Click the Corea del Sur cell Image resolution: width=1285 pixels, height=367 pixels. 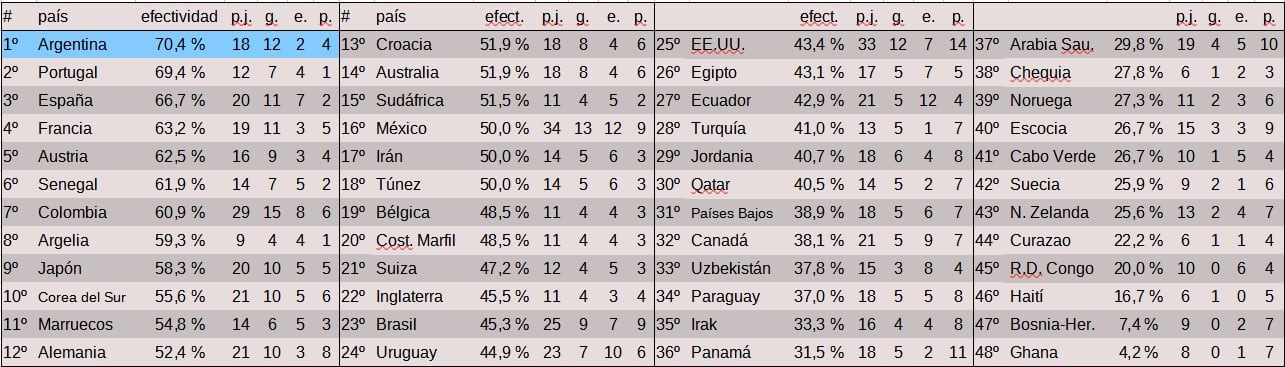pos(82,296)
